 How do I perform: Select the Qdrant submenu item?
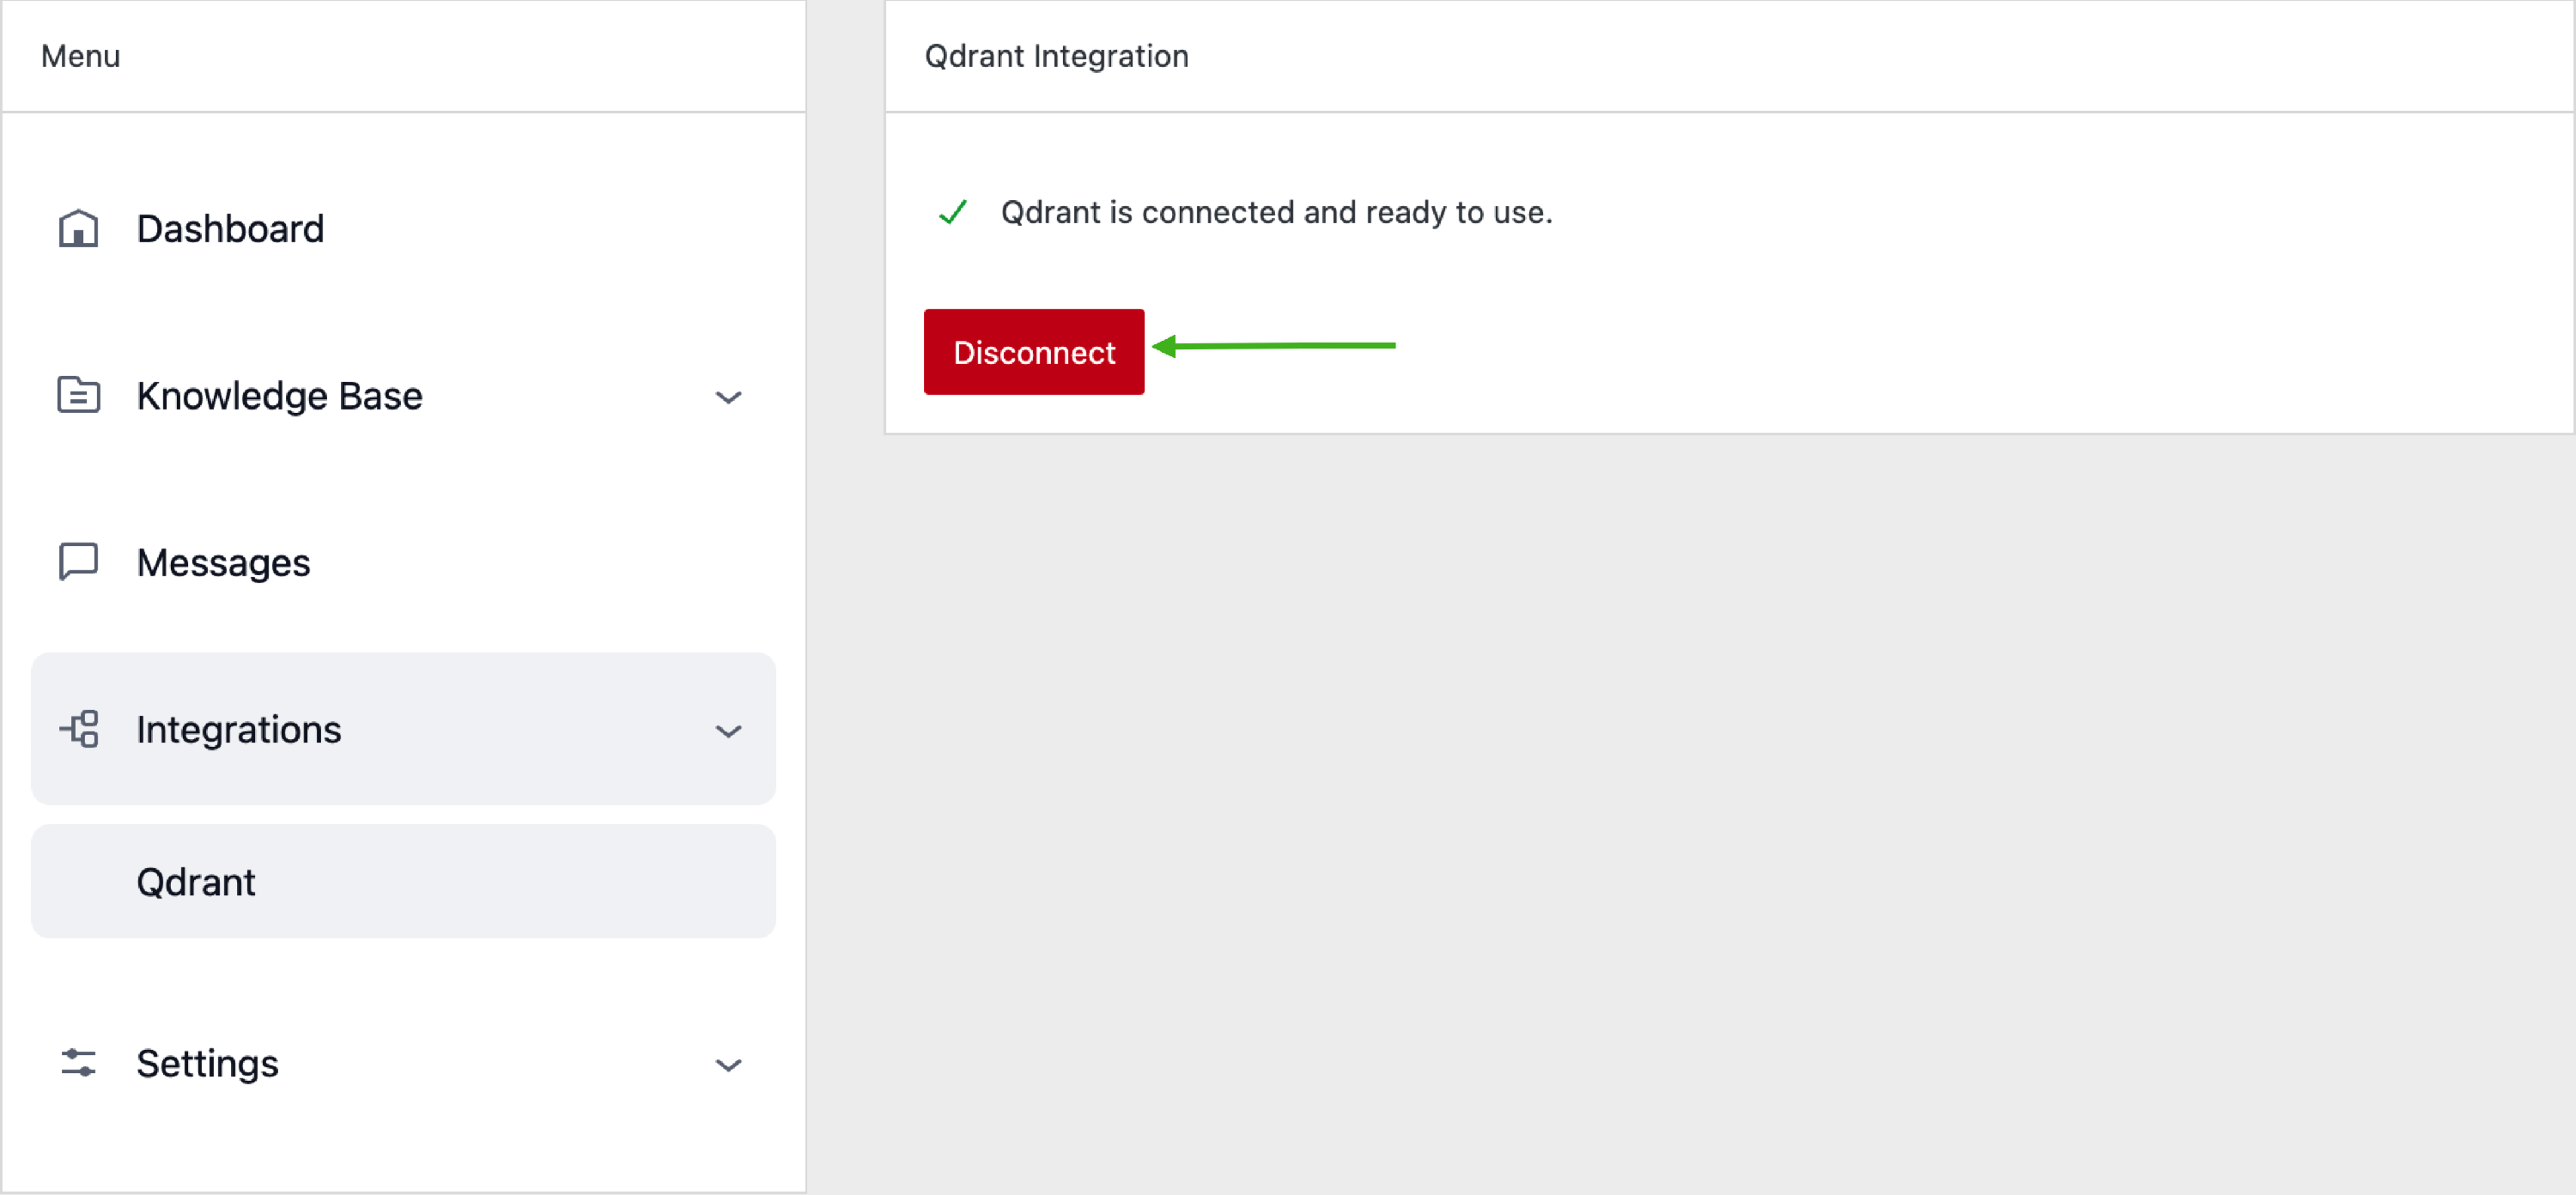point(196,882)
